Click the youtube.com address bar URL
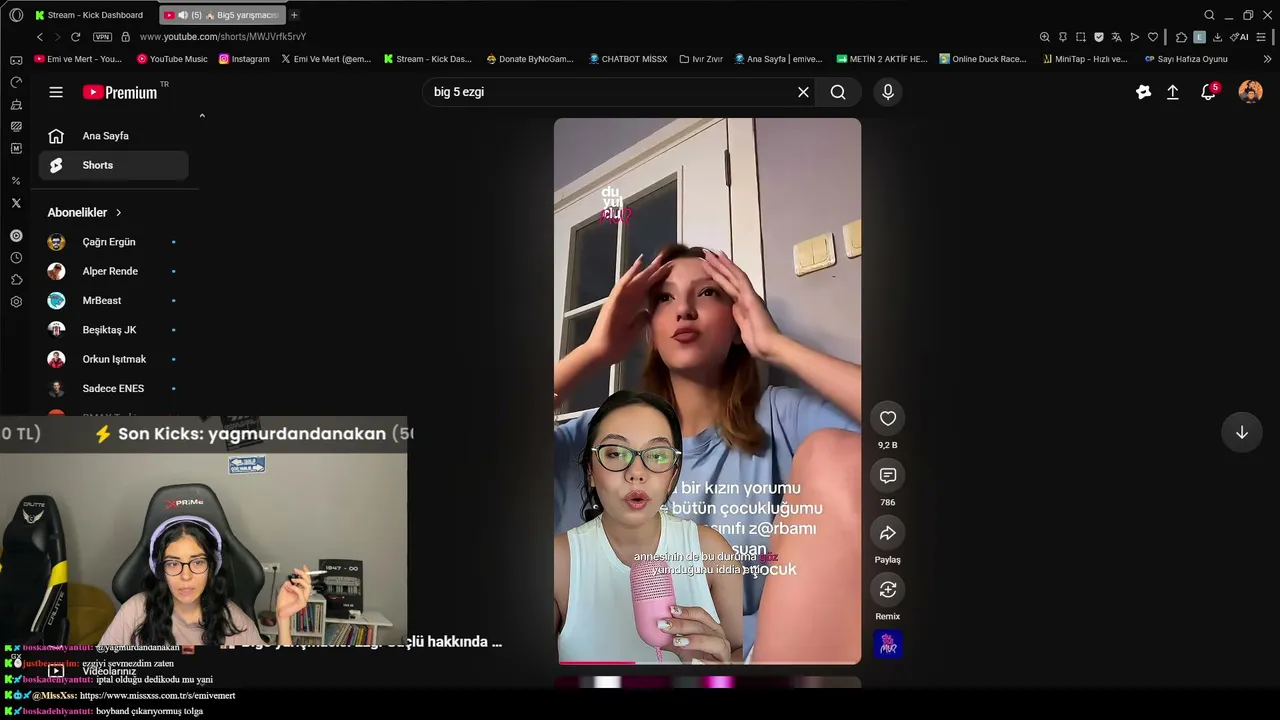 coord(223,37)
